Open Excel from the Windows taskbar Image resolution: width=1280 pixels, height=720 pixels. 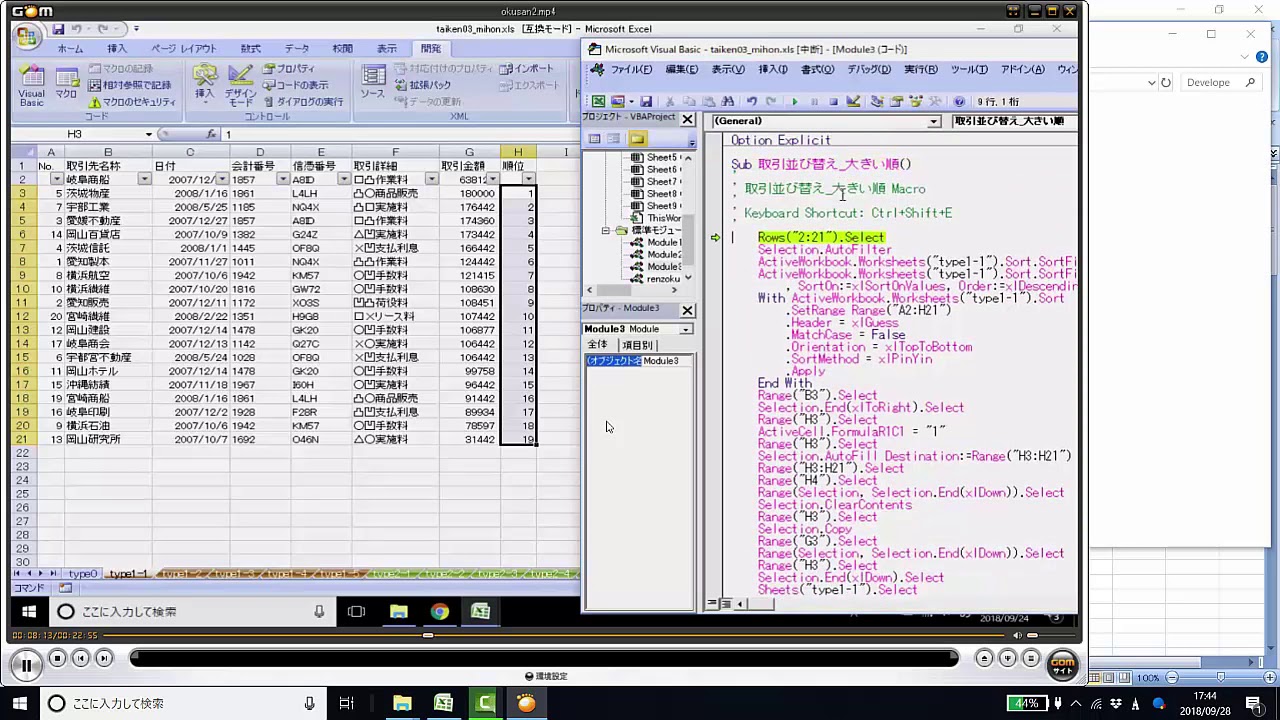443,704
